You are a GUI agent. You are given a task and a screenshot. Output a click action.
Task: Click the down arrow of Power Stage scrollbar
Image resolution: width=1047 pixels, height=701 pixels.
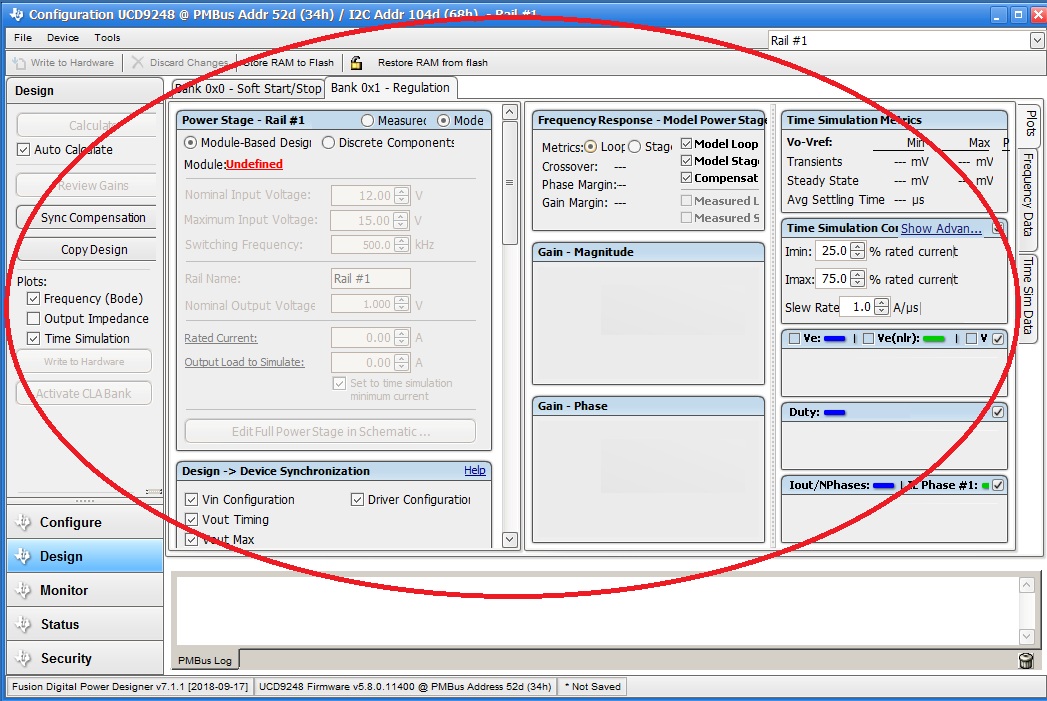tap(509, 539)
